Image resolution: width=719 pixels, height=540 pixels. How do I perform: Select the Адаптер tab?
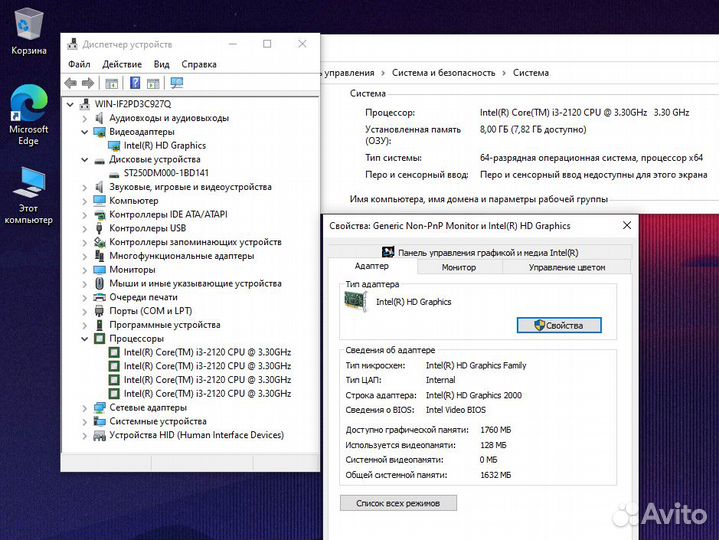[371, 266]
